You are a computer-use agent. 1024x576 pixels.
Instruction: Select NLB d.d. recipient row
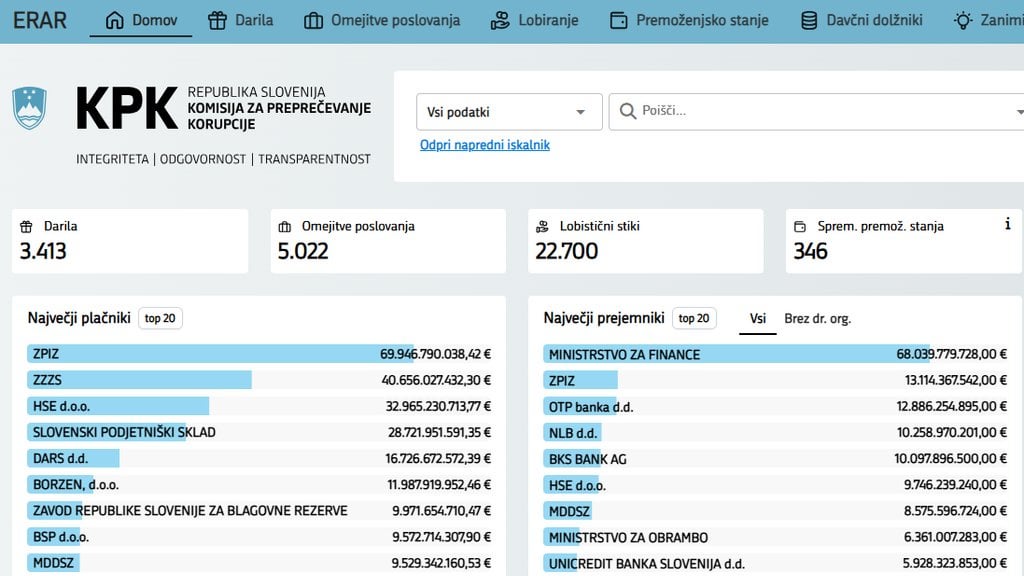pos(775,432)
